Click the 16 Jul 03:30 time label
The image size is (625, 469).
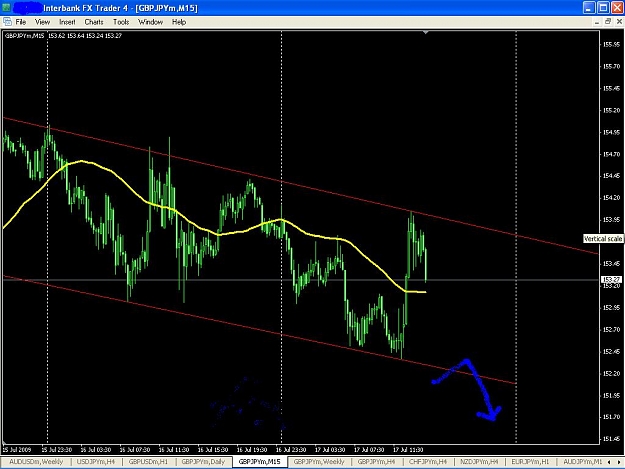click(96, 449)
